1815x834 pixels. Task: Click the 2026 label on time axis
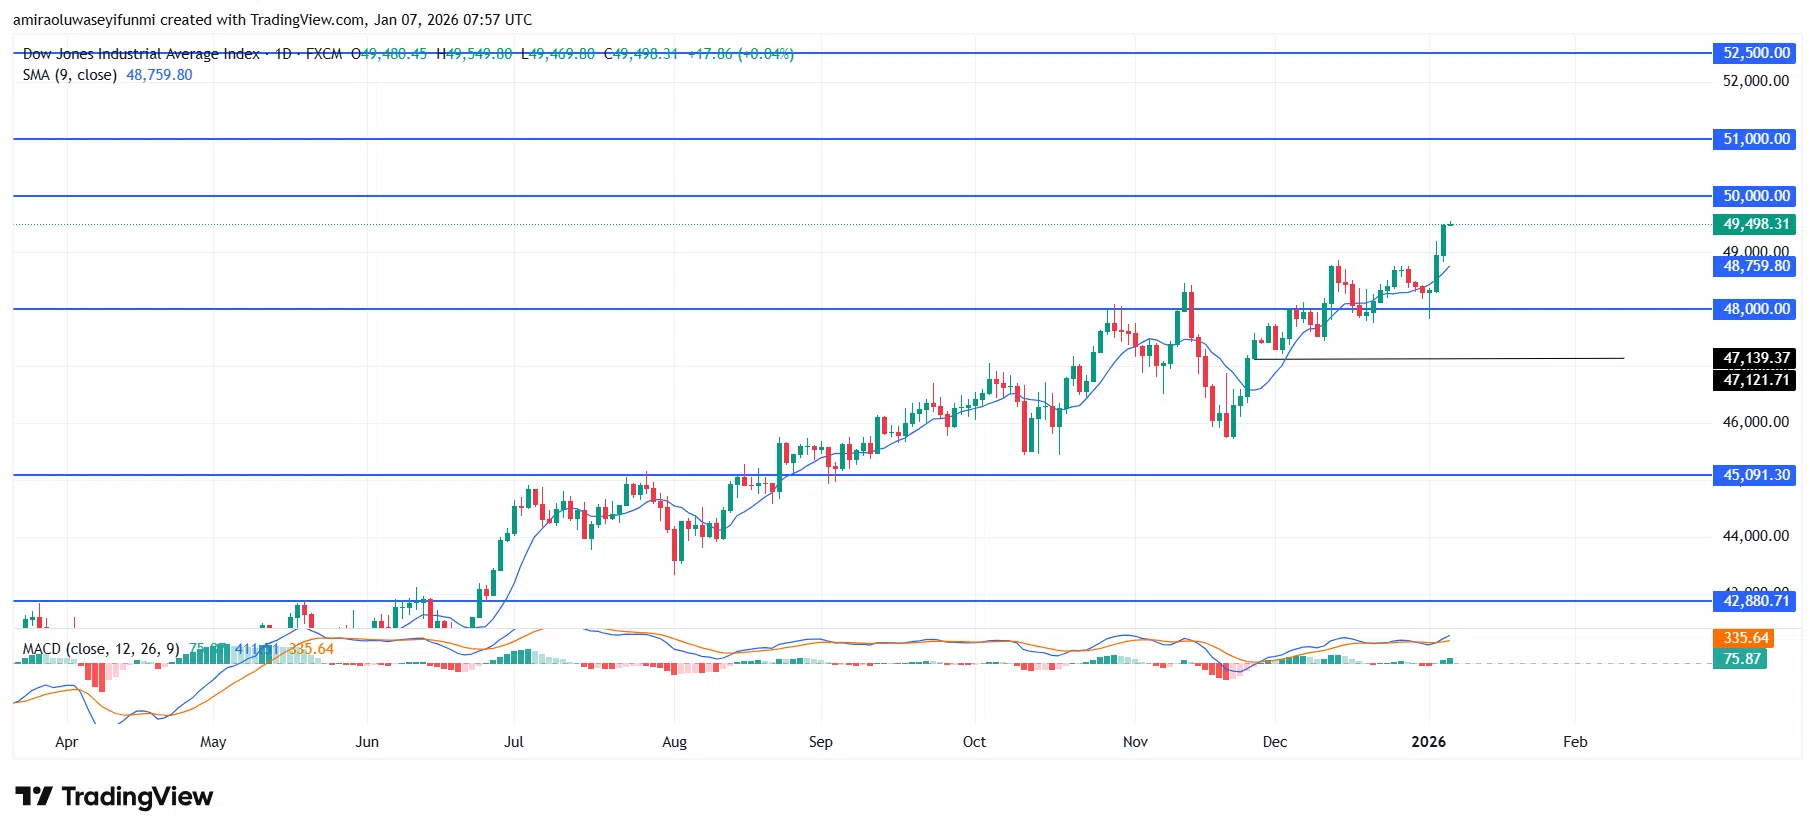pyautogui.click(x=1428, y=742)
